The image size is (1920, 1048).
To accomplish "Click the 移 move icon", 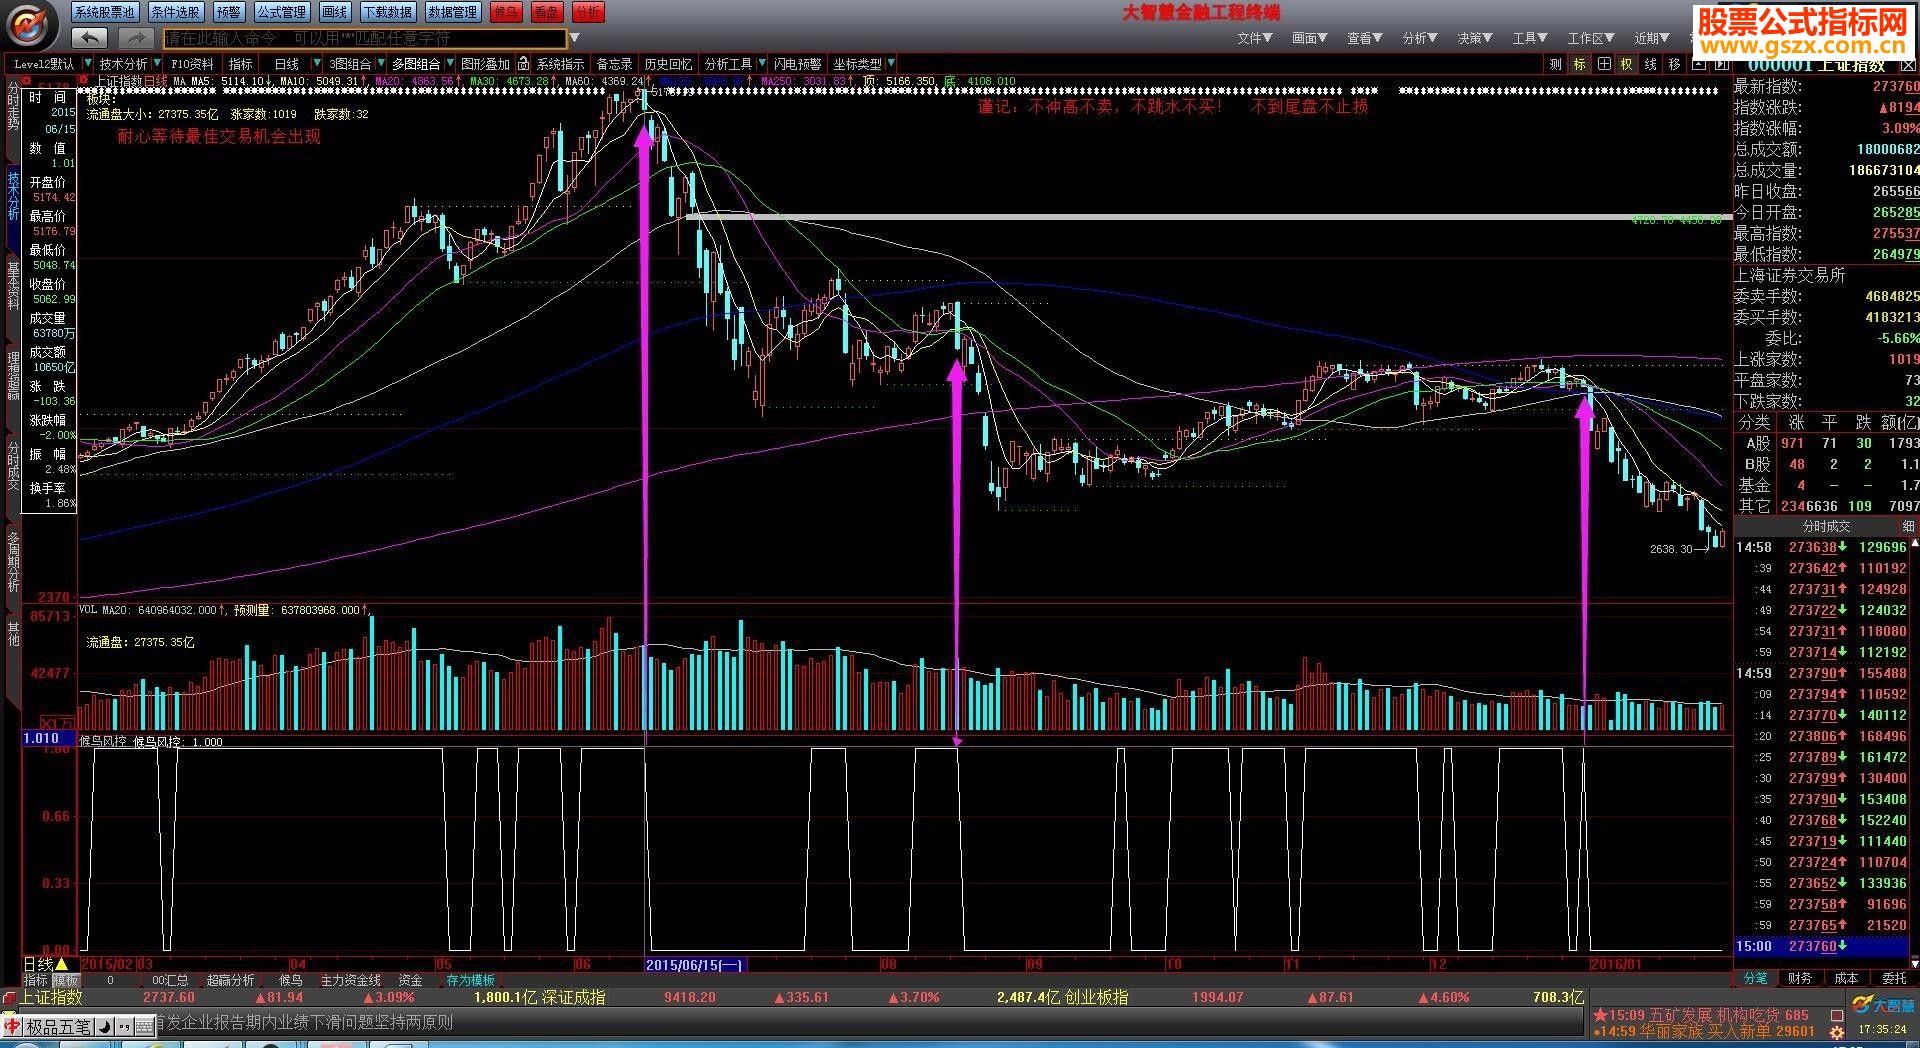I will (1675, 64).
